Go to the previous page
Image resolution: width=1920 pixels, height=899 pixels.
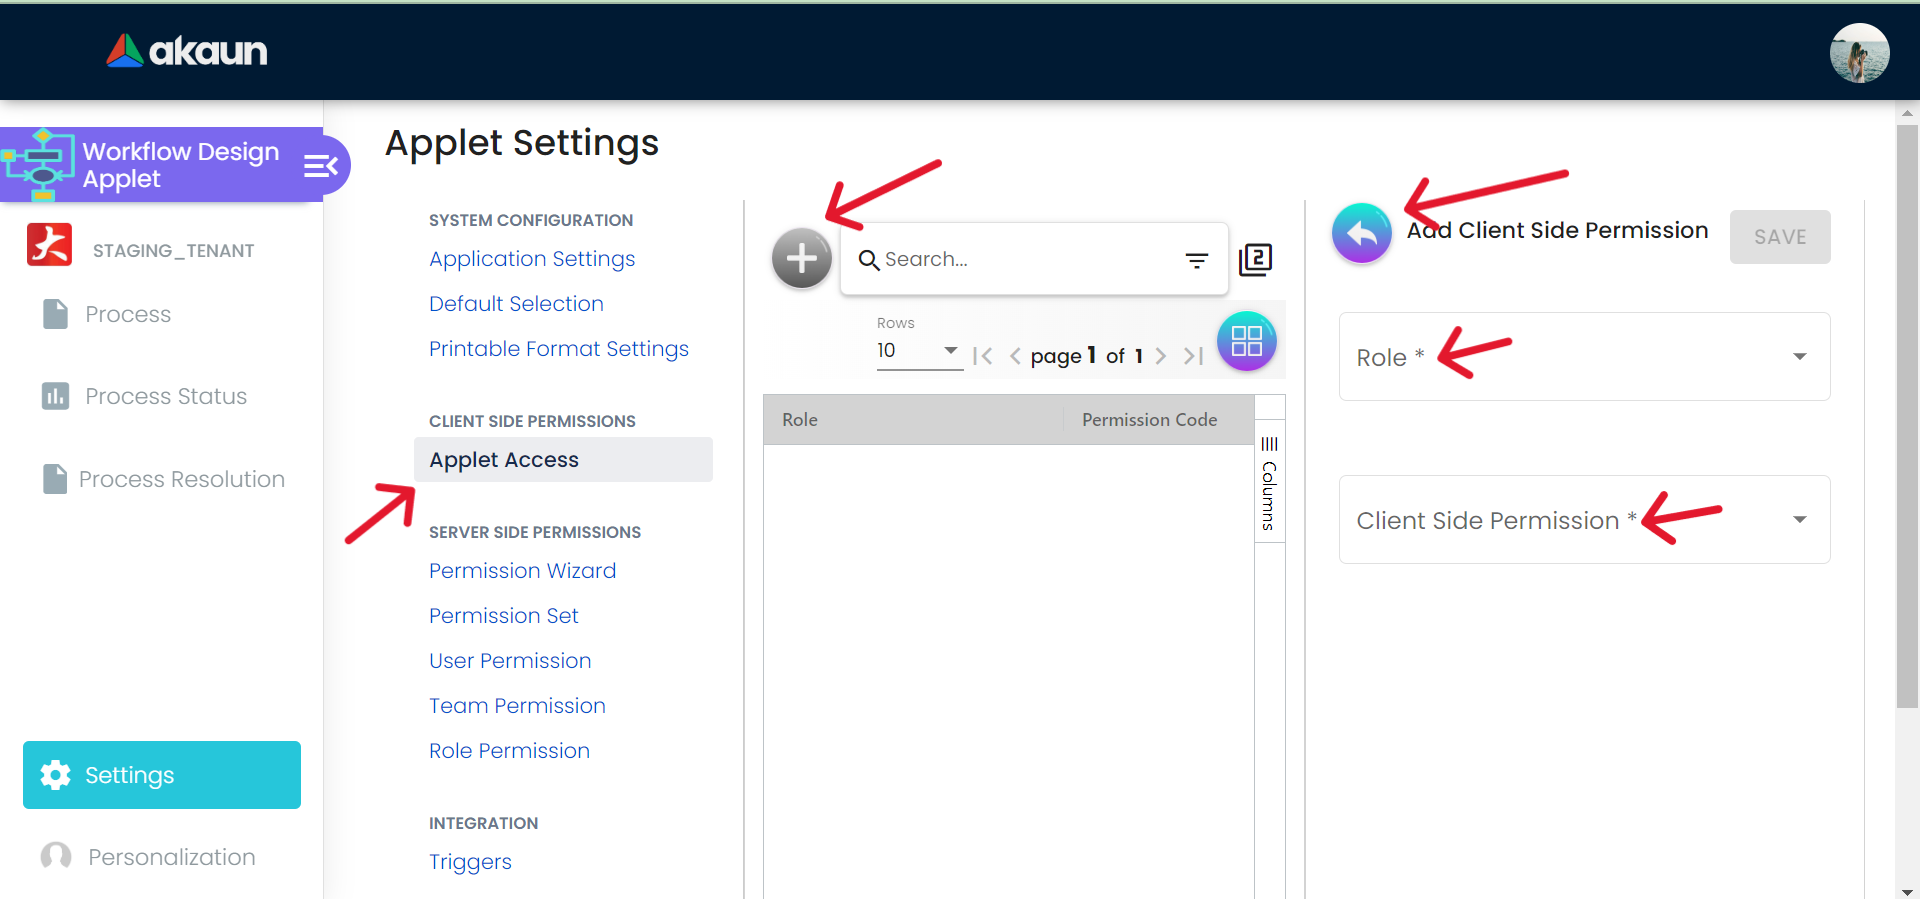(x=1015, y=356)
